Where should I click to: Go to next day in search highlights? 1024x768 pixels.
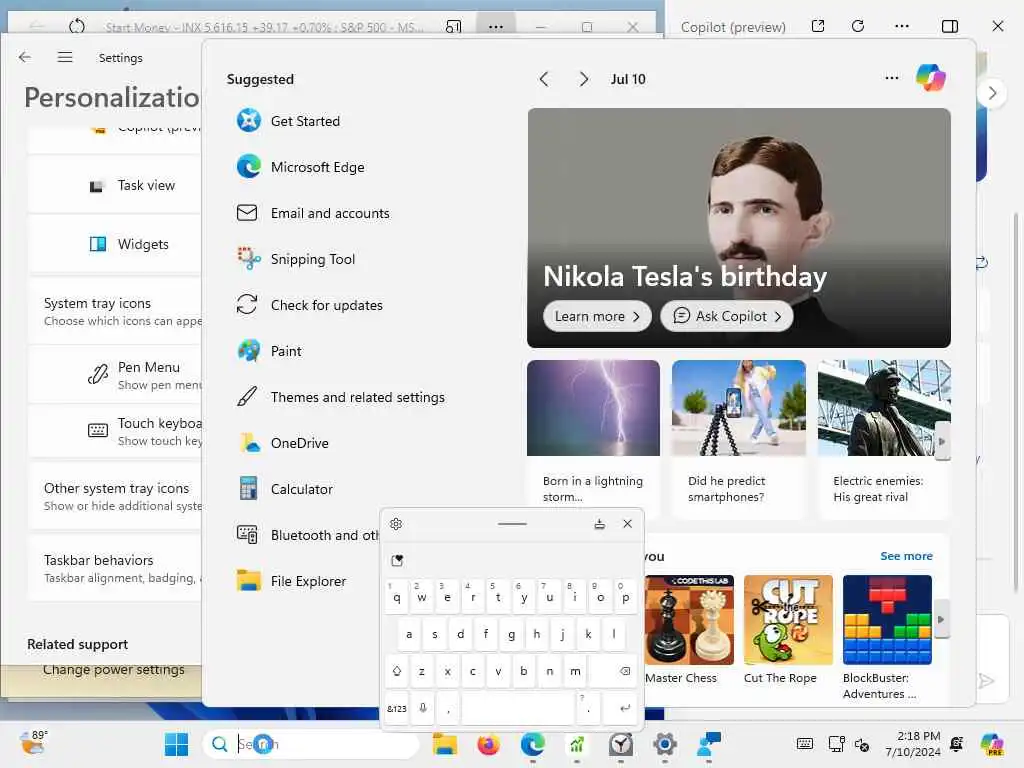(584, 79)
